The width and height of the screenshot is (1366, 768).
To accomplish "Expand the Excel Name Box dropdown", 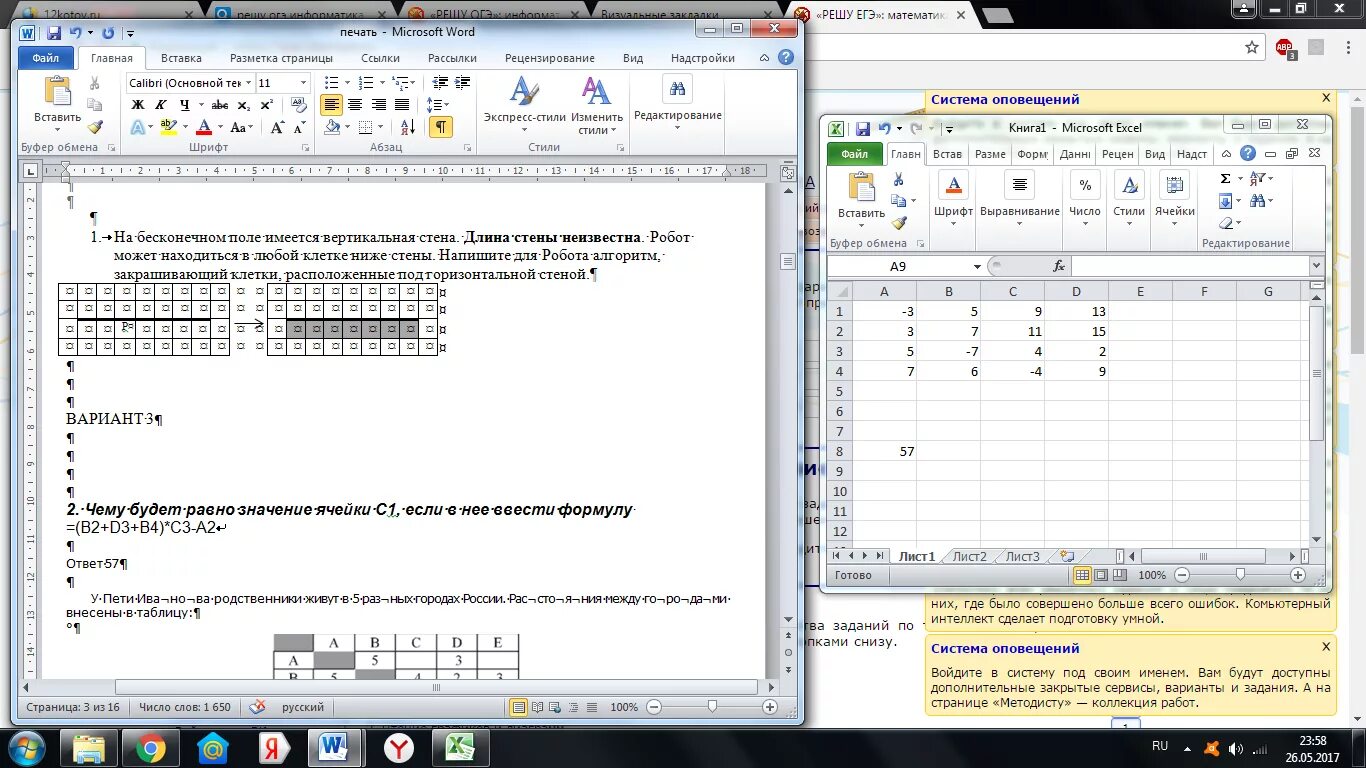I will 977,266.
